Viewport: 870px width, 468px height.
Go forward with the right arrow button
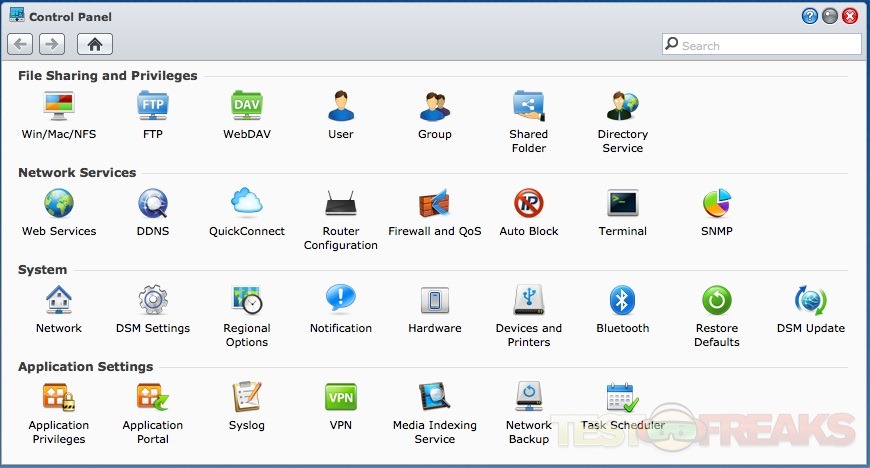tap(52, 44)
